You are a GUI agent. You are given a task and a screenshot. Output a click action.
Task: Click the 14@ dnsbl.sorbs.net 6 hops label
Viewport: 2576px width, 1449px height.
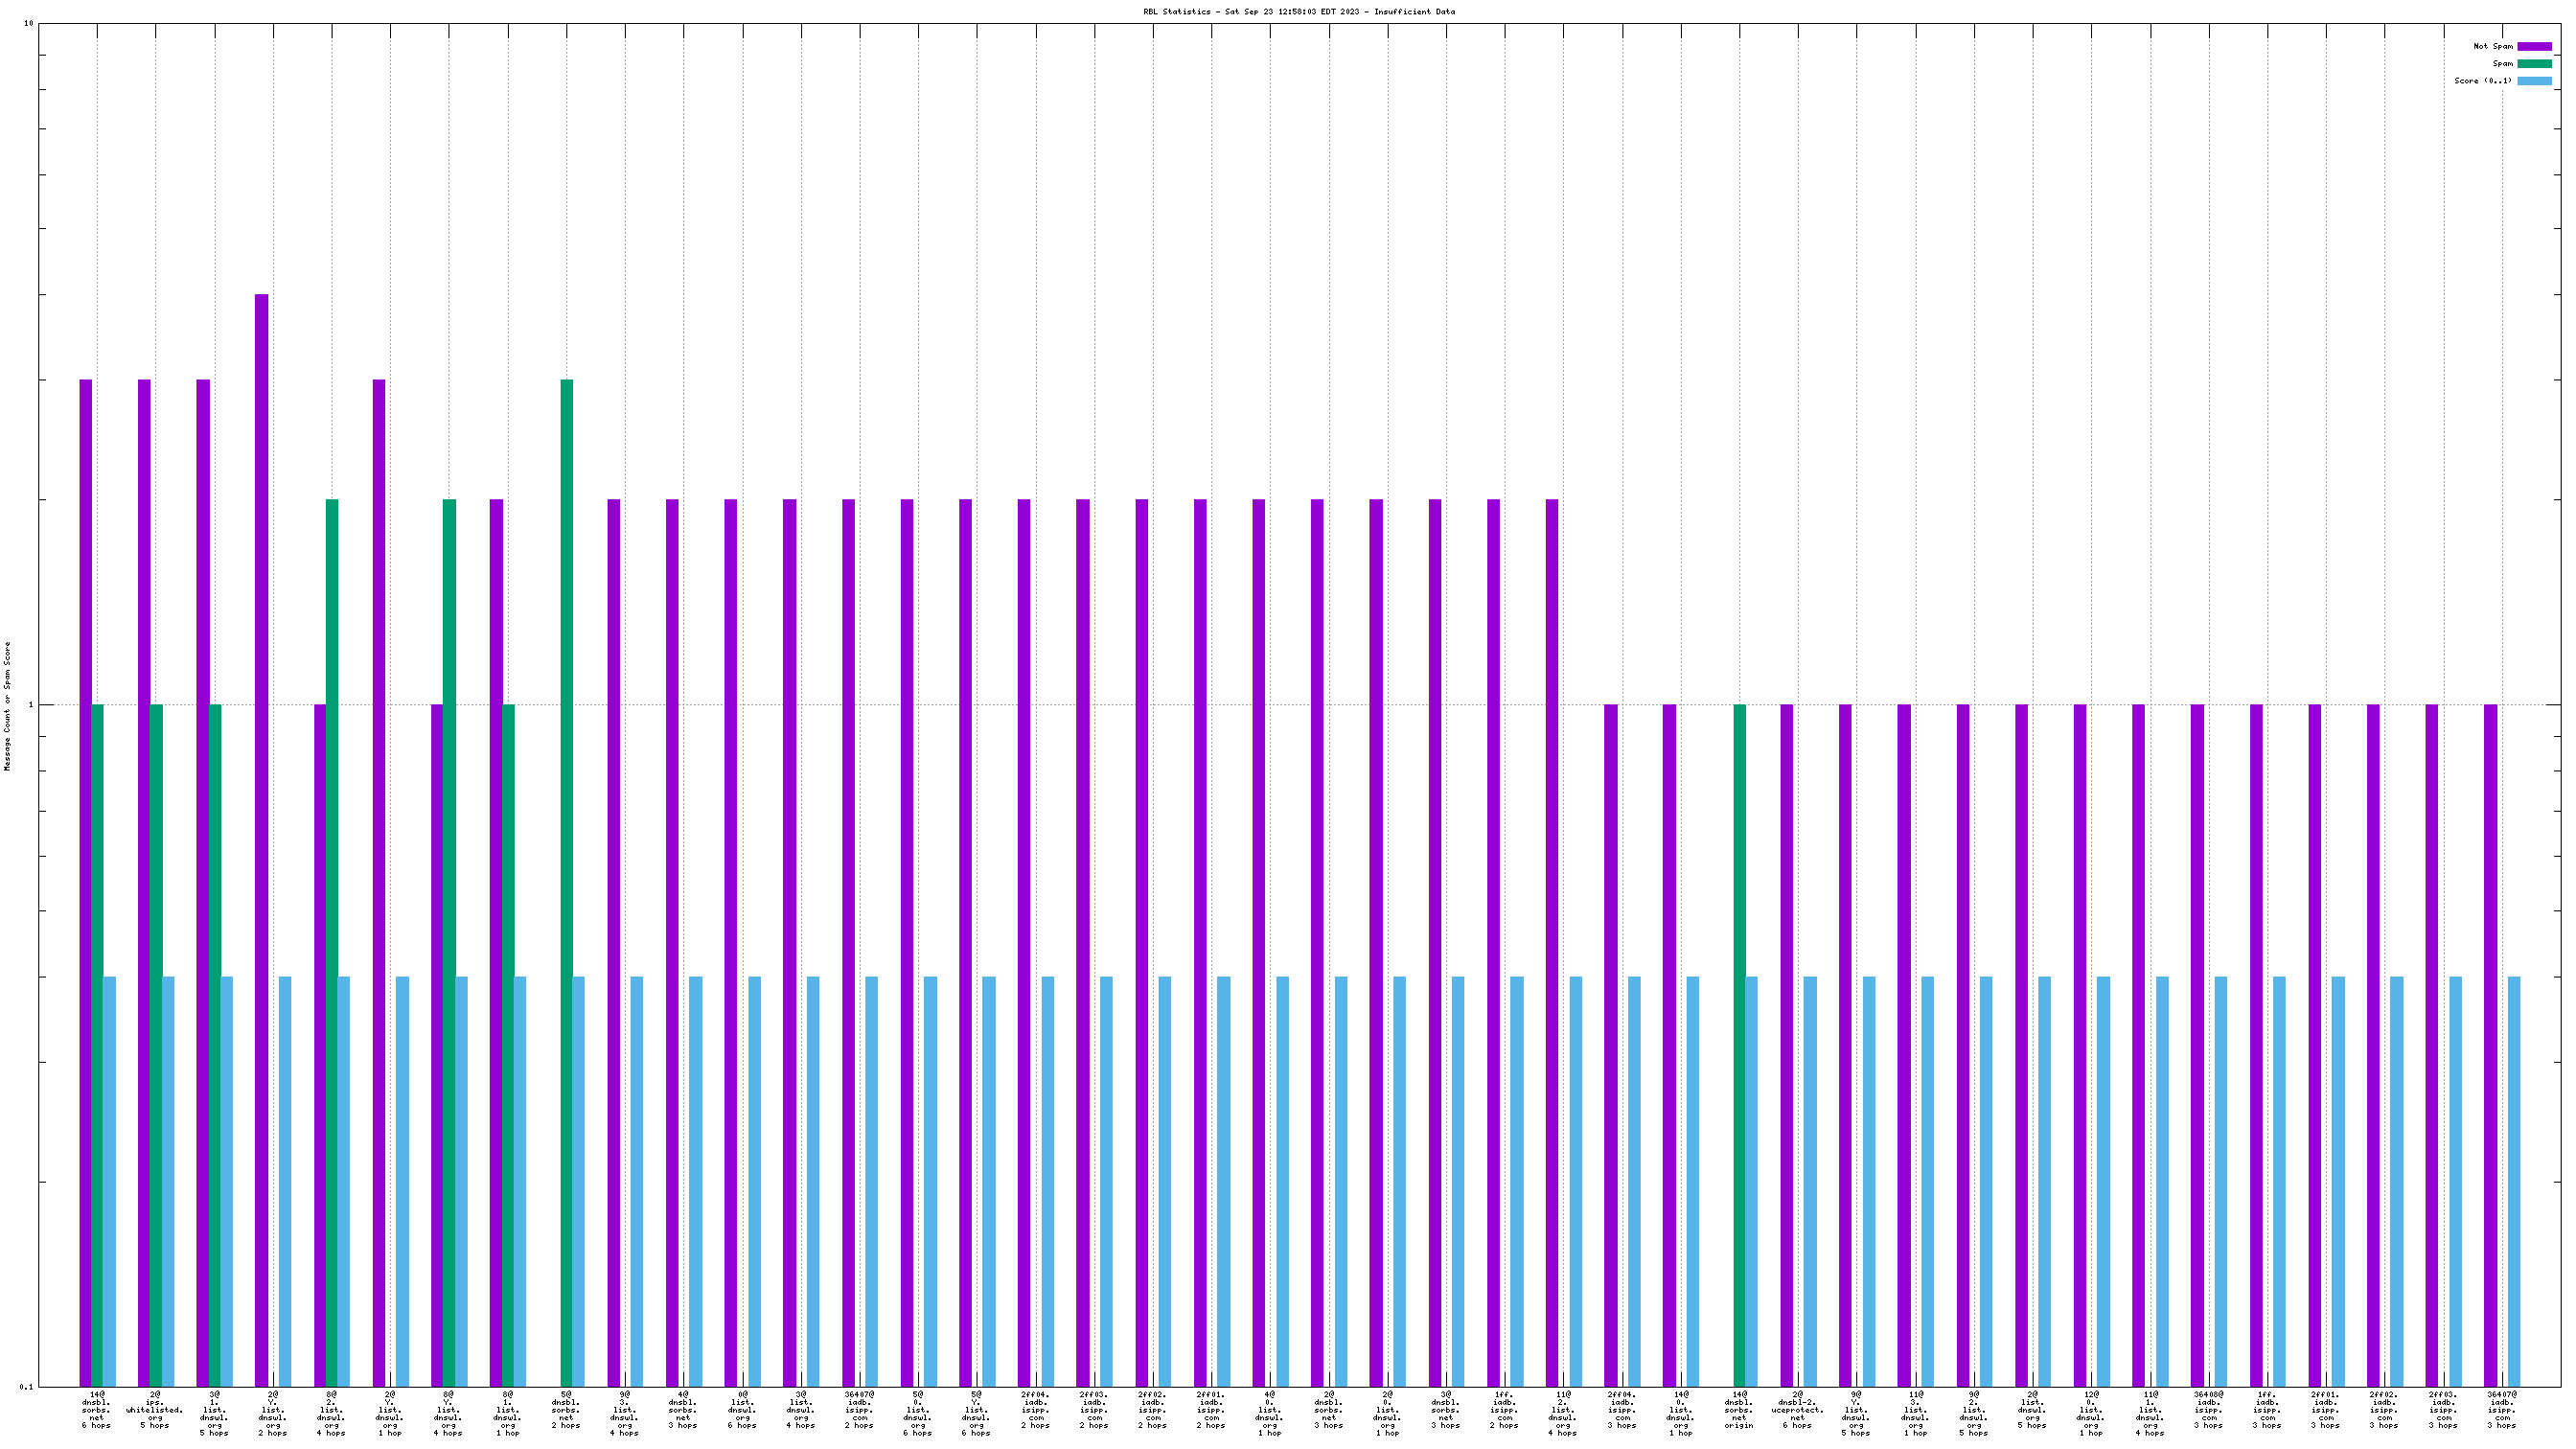point(97,1409)
